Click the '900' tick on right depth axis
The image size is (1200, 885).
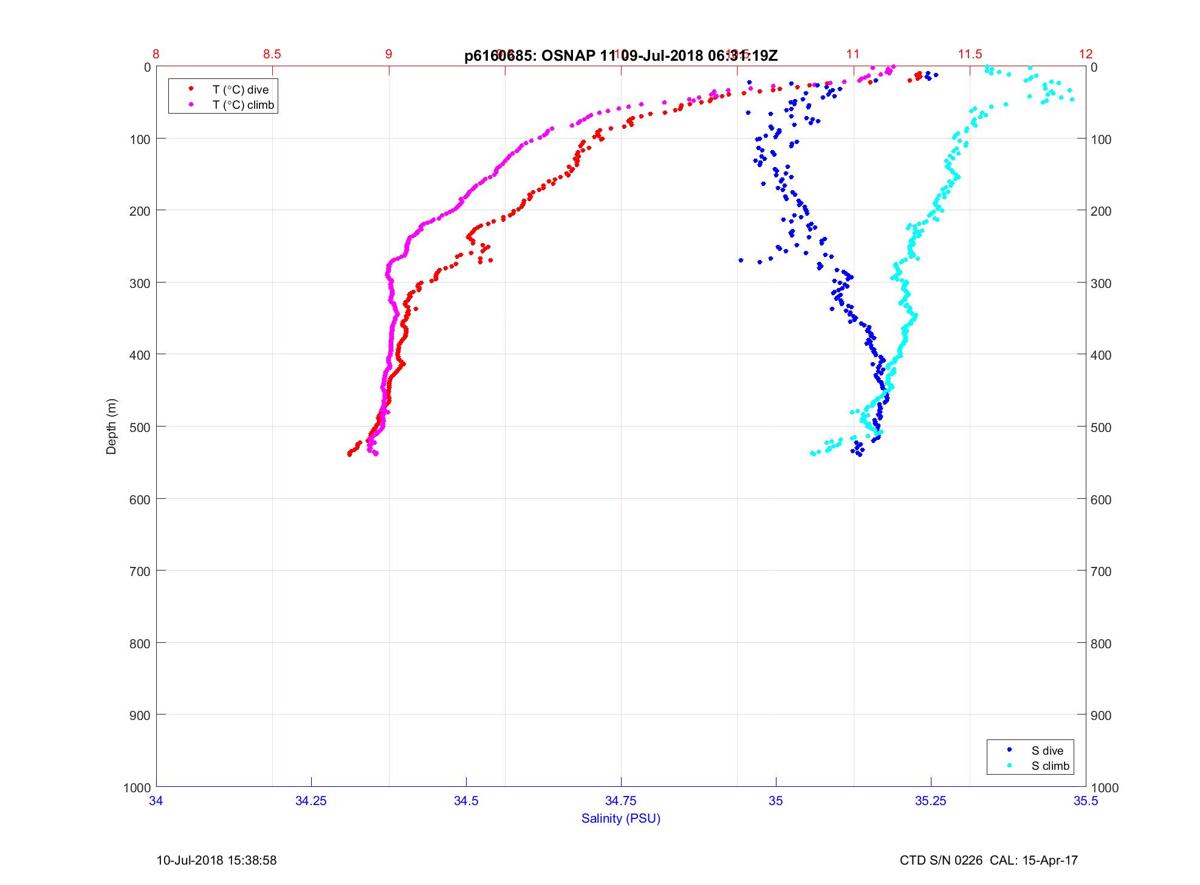(x=1101, y=715)
